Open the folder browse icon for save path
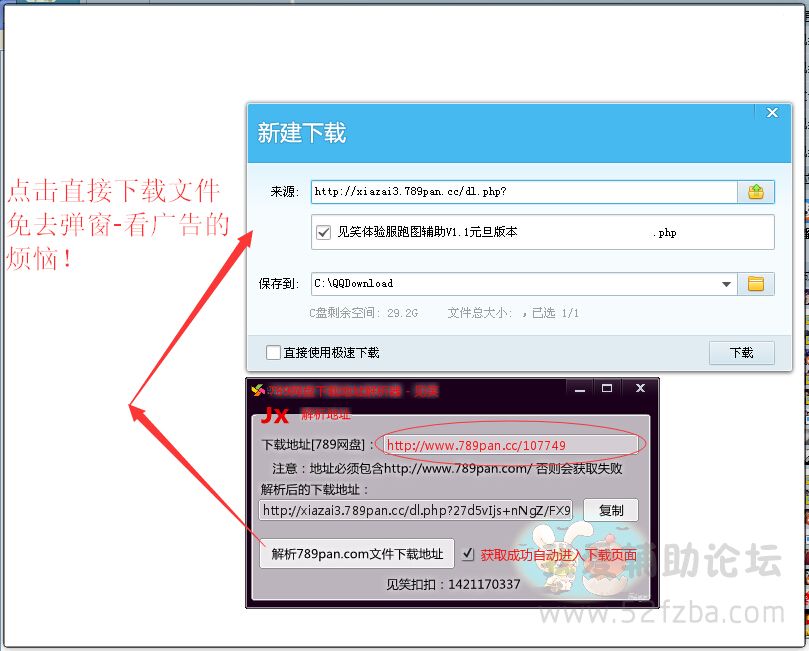Viewport: 809px width, 651px height. (756, 284)
